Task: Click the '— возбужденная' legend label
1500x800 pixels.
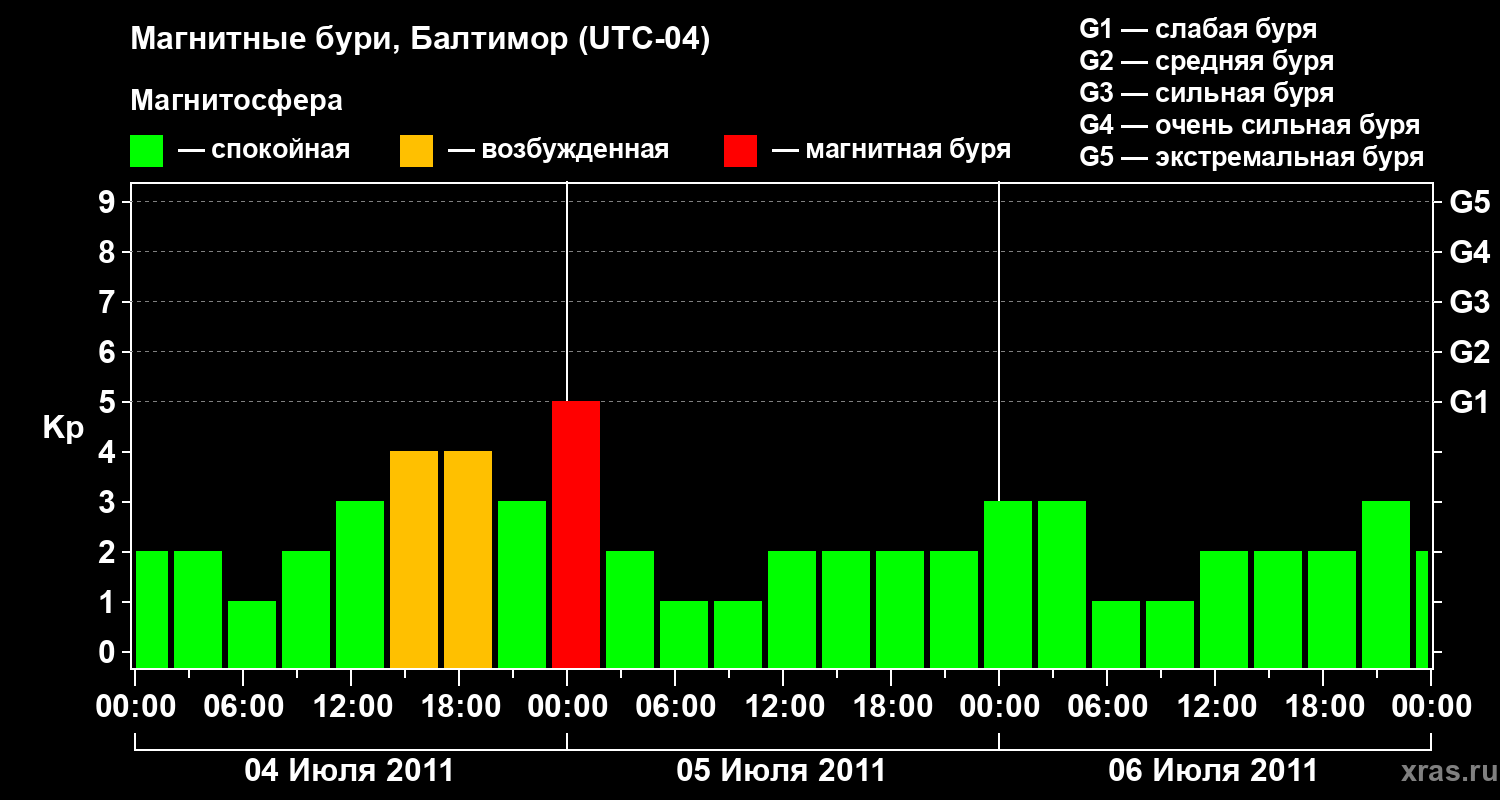Action: pyautogui.click(x=558, y=151)
